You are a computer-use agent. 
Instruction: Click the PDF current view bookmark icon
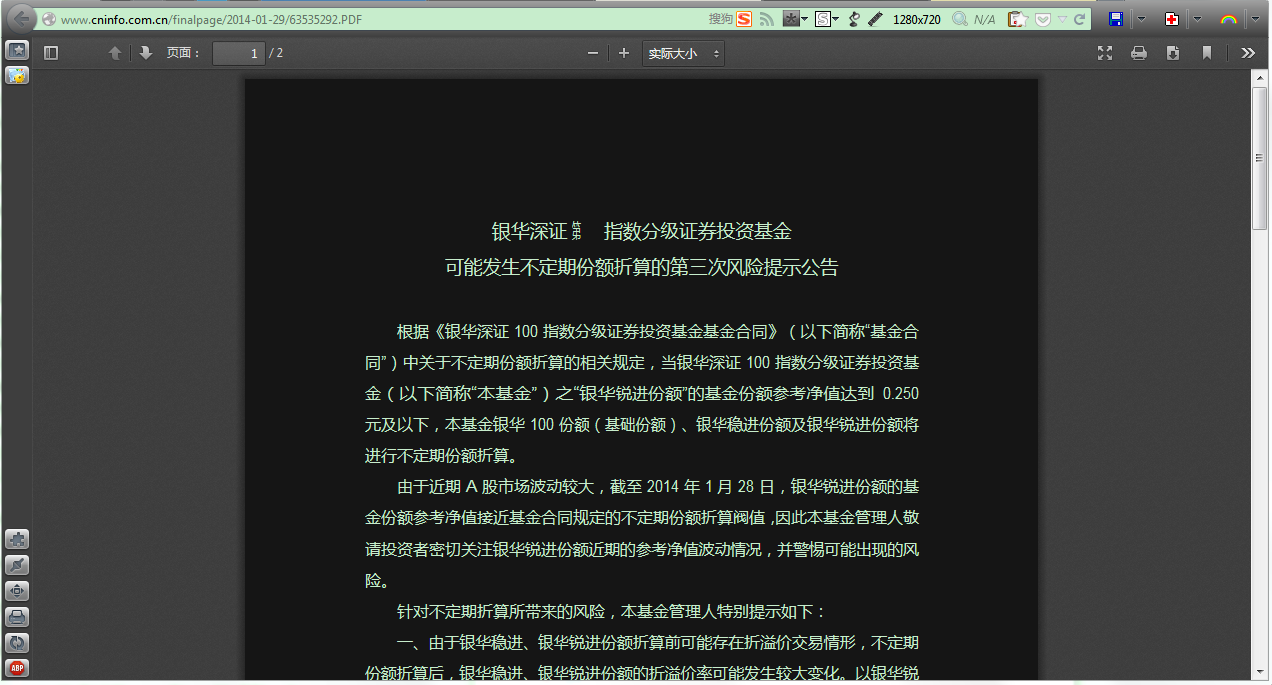[1207, 53]
